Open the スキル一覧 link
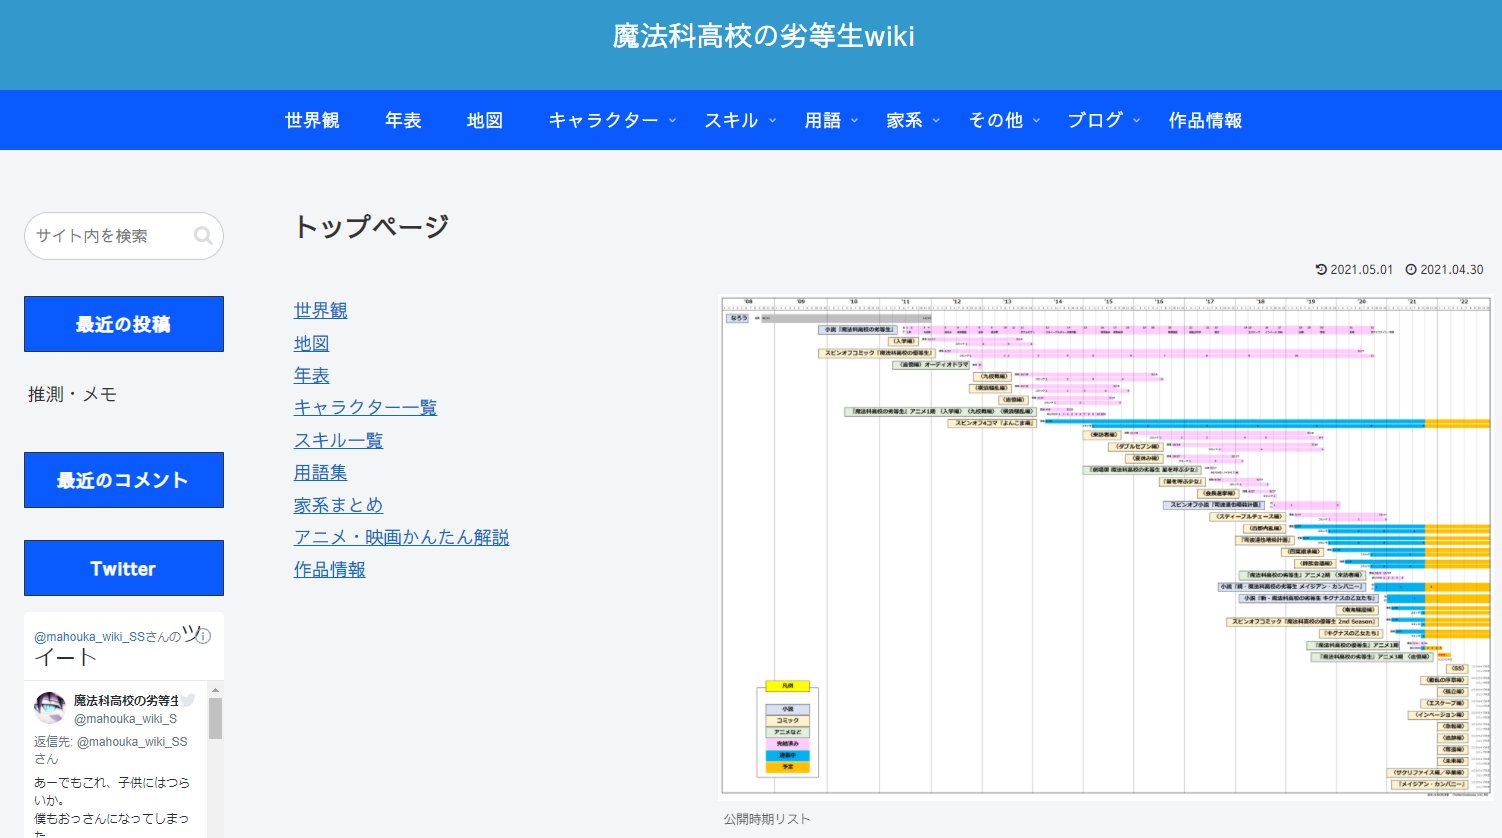The height and width of the screenshot is (838, 1502). pos(338,440)
